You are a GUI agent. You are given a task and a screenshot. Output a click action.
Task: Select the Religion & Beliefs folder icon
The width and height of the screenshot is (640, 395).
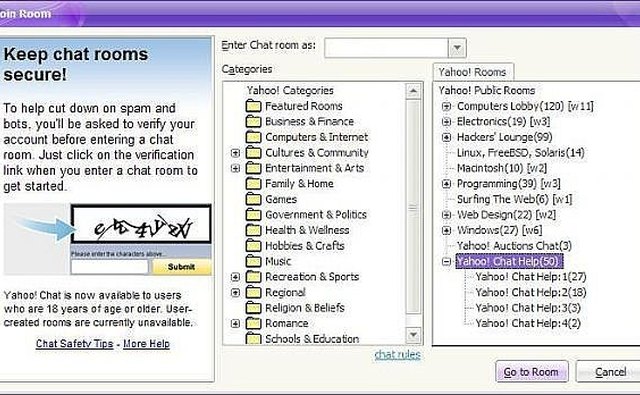[253, 308]
